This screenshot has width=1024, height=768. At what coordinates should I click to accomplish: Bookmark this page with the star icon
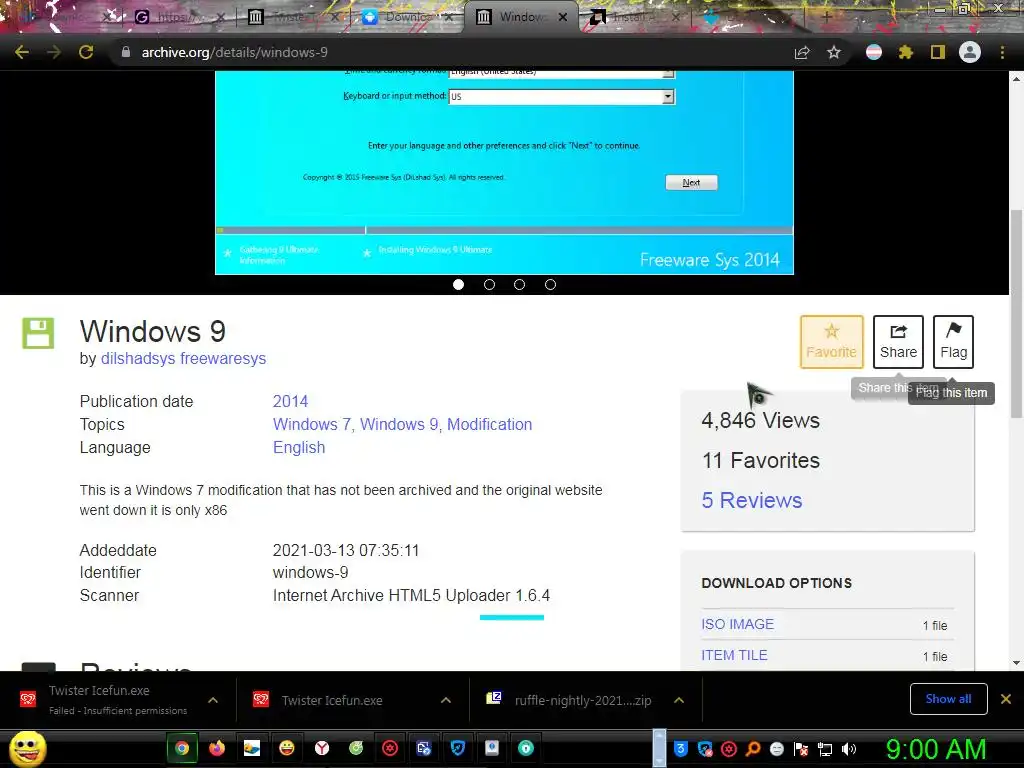pos(834,52)
